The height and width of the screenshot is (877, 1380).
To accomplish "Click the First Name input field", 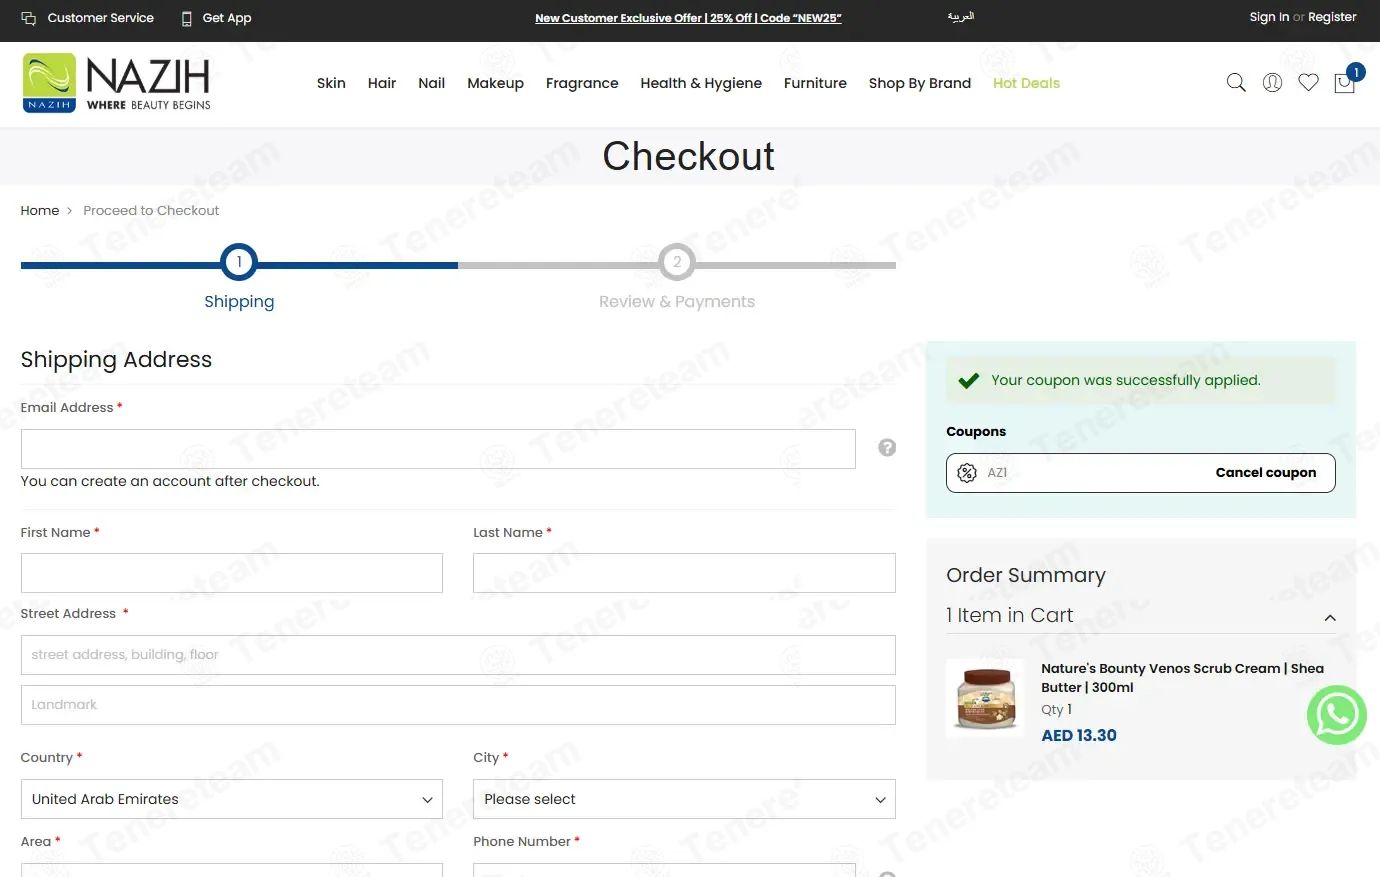I will click(x=232, y=573).
